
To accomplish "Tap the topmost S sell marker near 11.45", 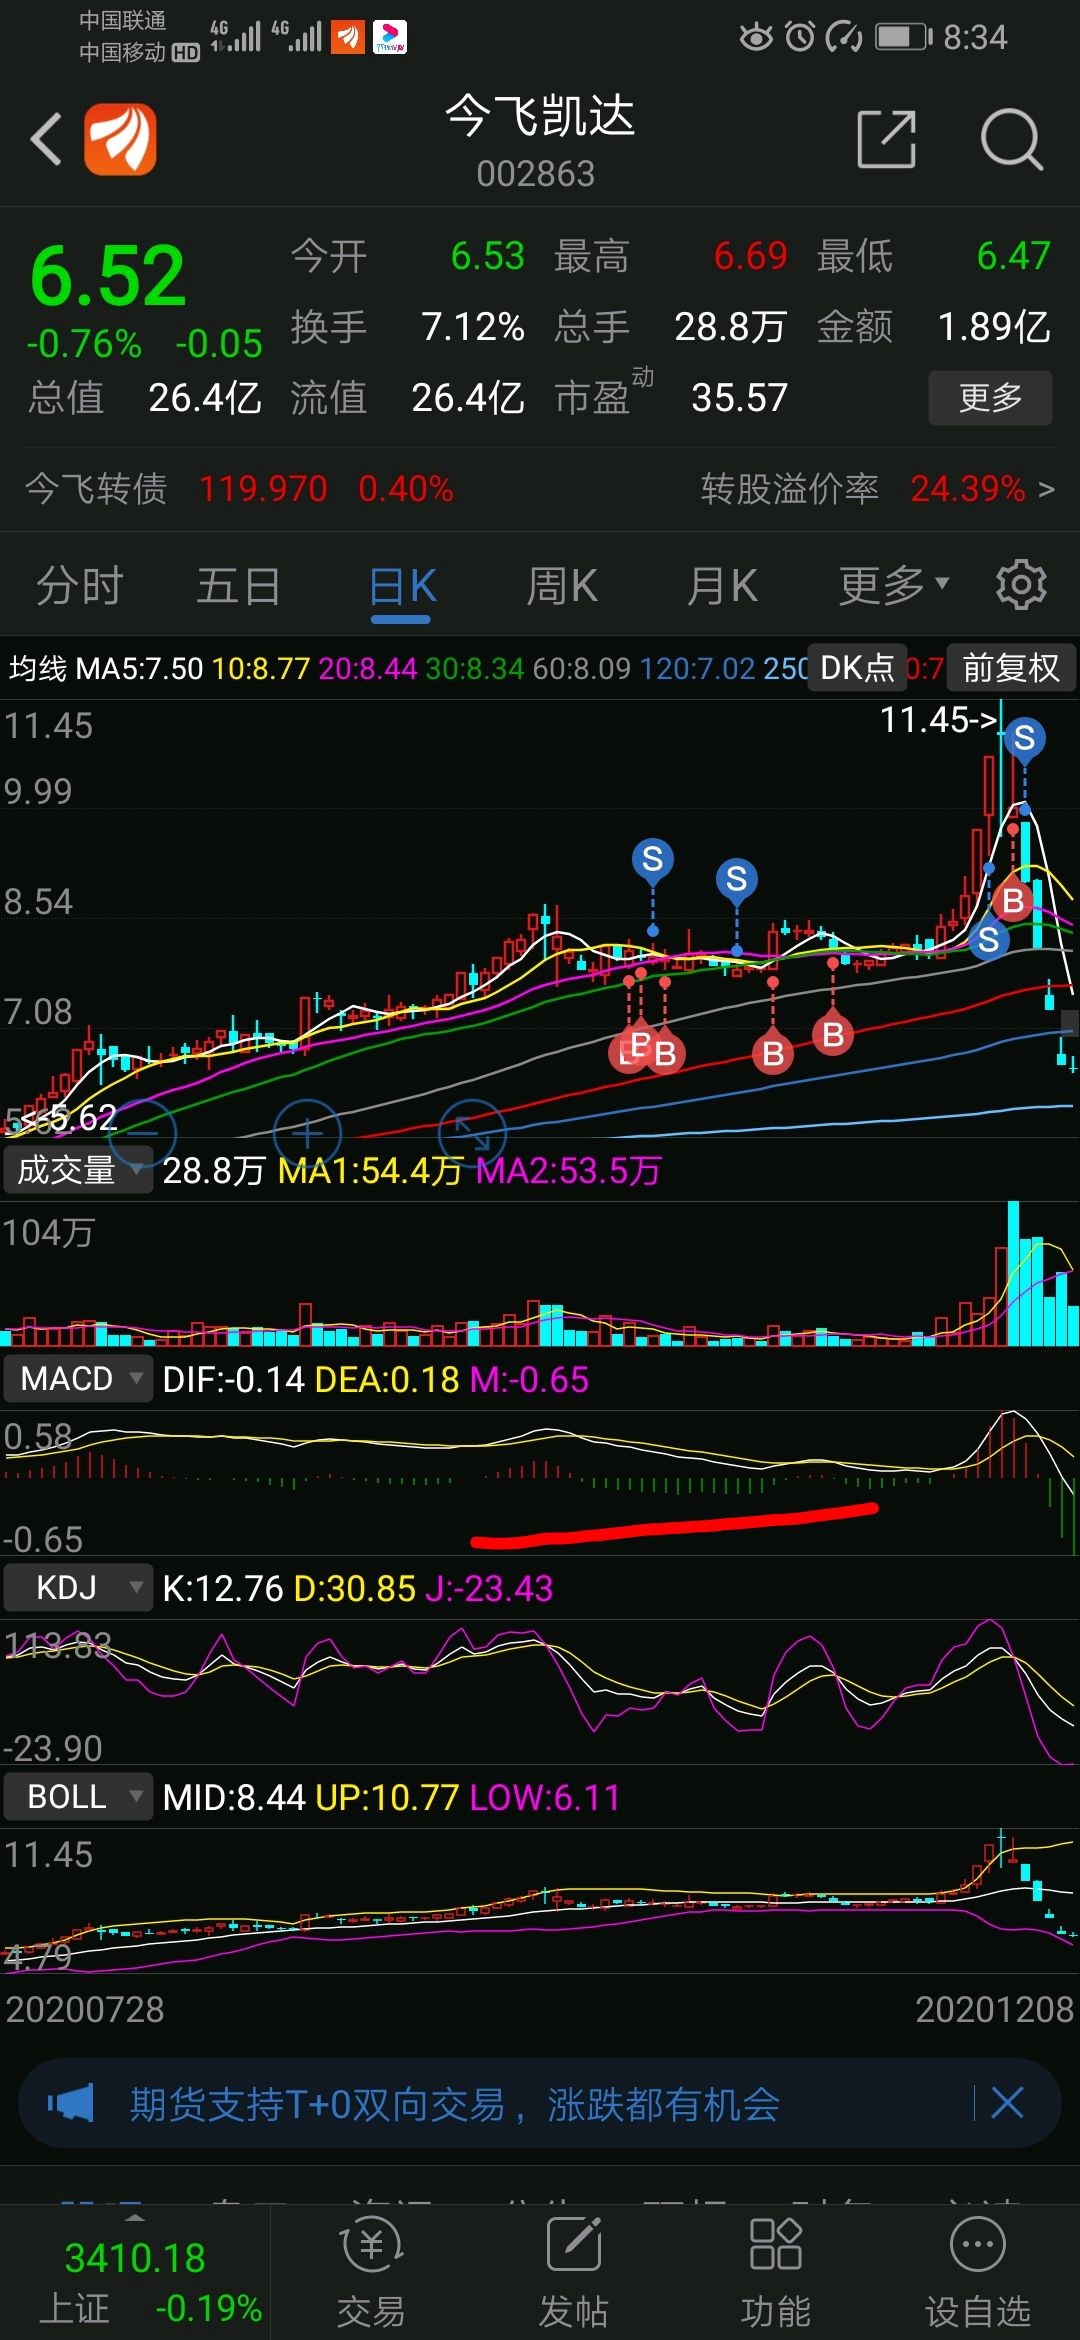I will pyautogui.click(x=1024, y=738).
